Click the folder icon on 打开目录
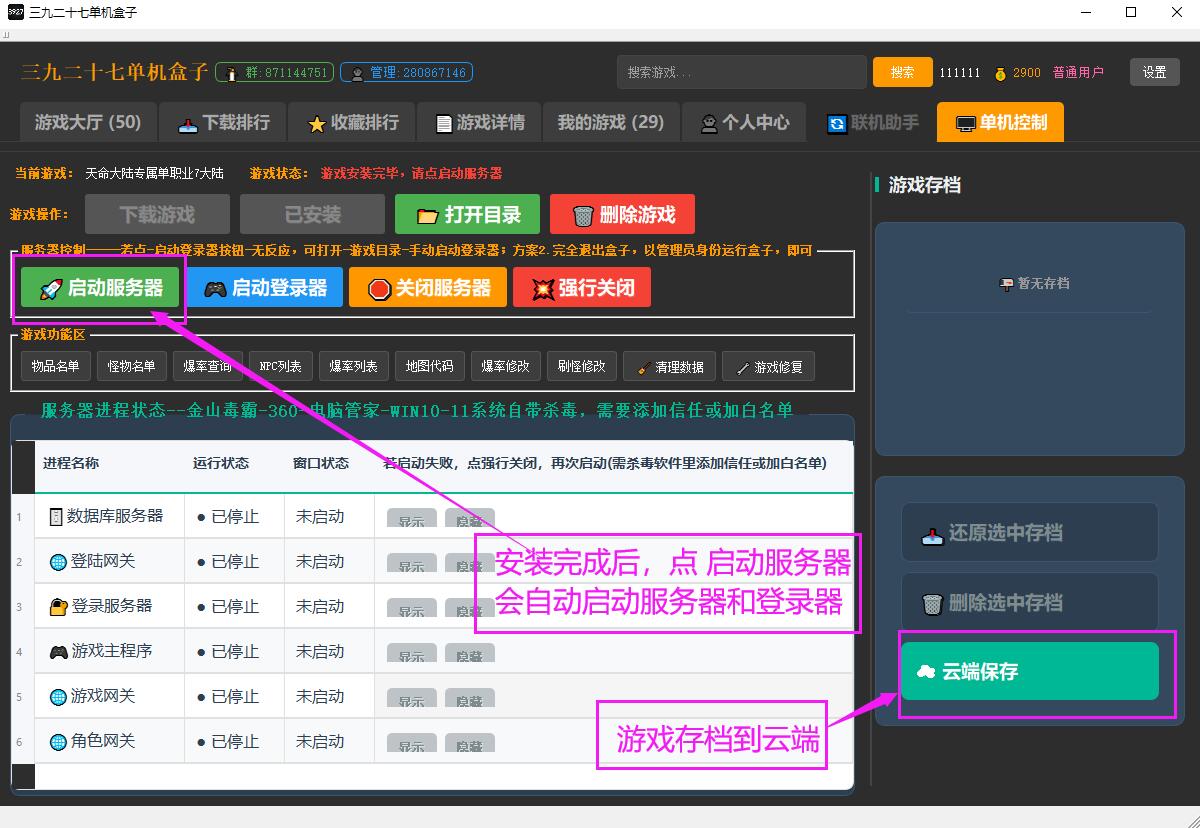The image size is (1200, 828). [x=427, y=216]
